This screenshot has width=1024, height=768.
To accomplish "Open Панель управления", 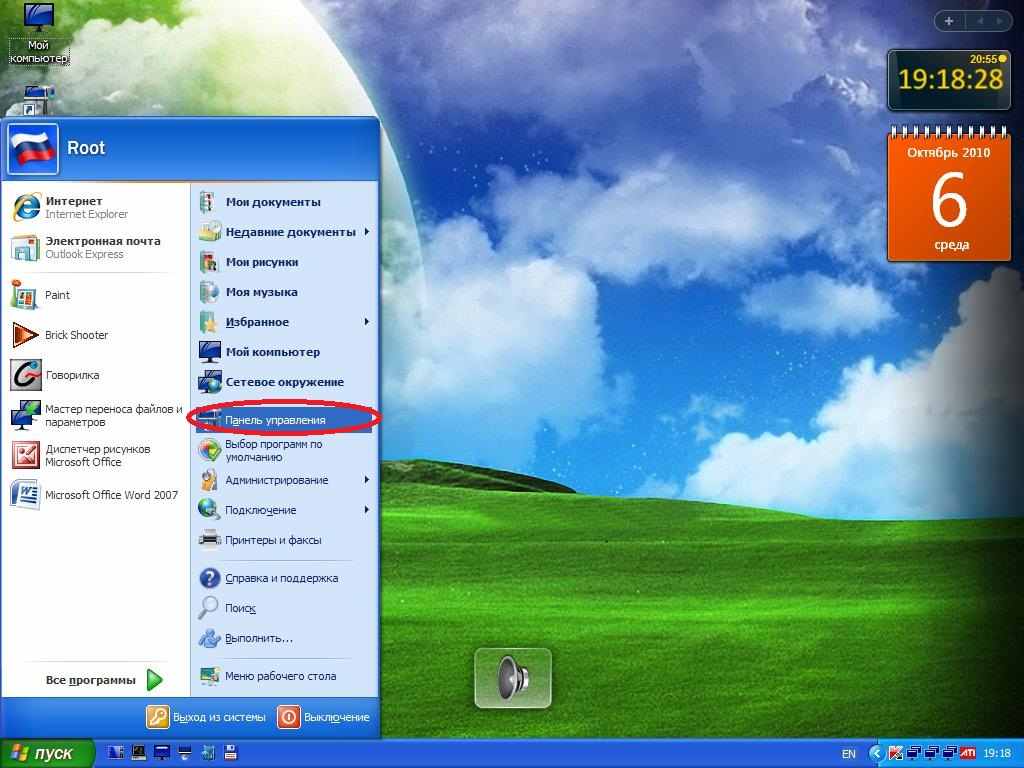I will click(x=285, y=420).
